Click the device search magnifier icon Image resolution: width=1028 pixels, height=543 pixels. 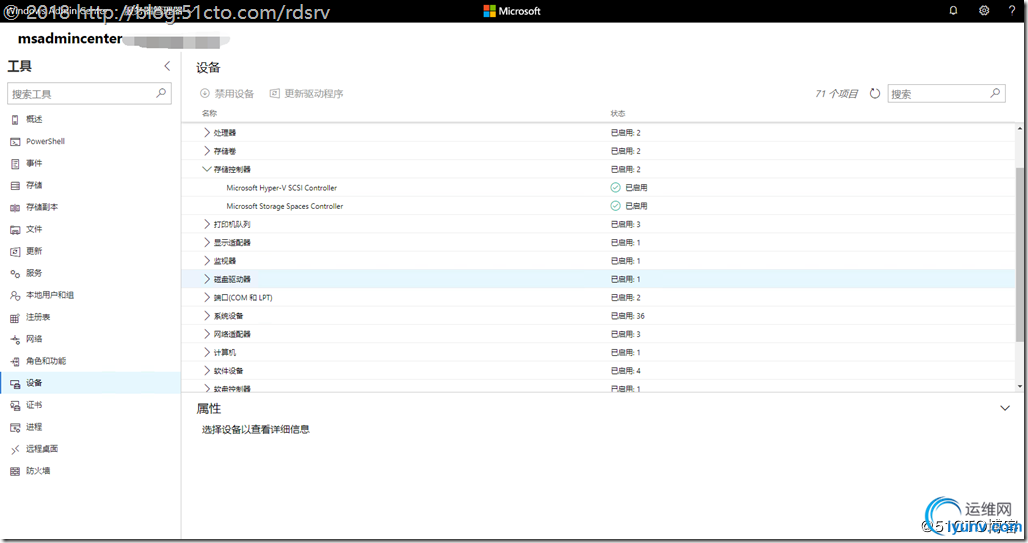[995, 93]
